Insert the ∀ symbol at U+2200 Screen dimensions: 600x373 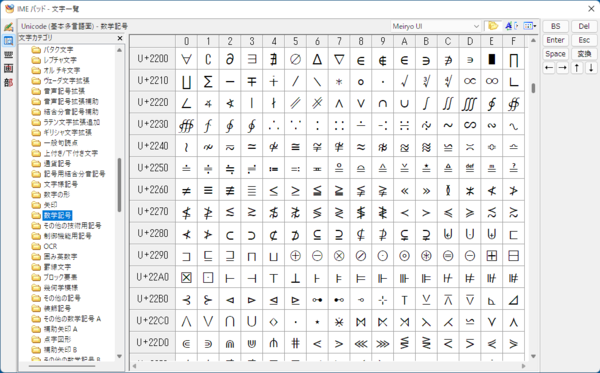pos(186,59)
